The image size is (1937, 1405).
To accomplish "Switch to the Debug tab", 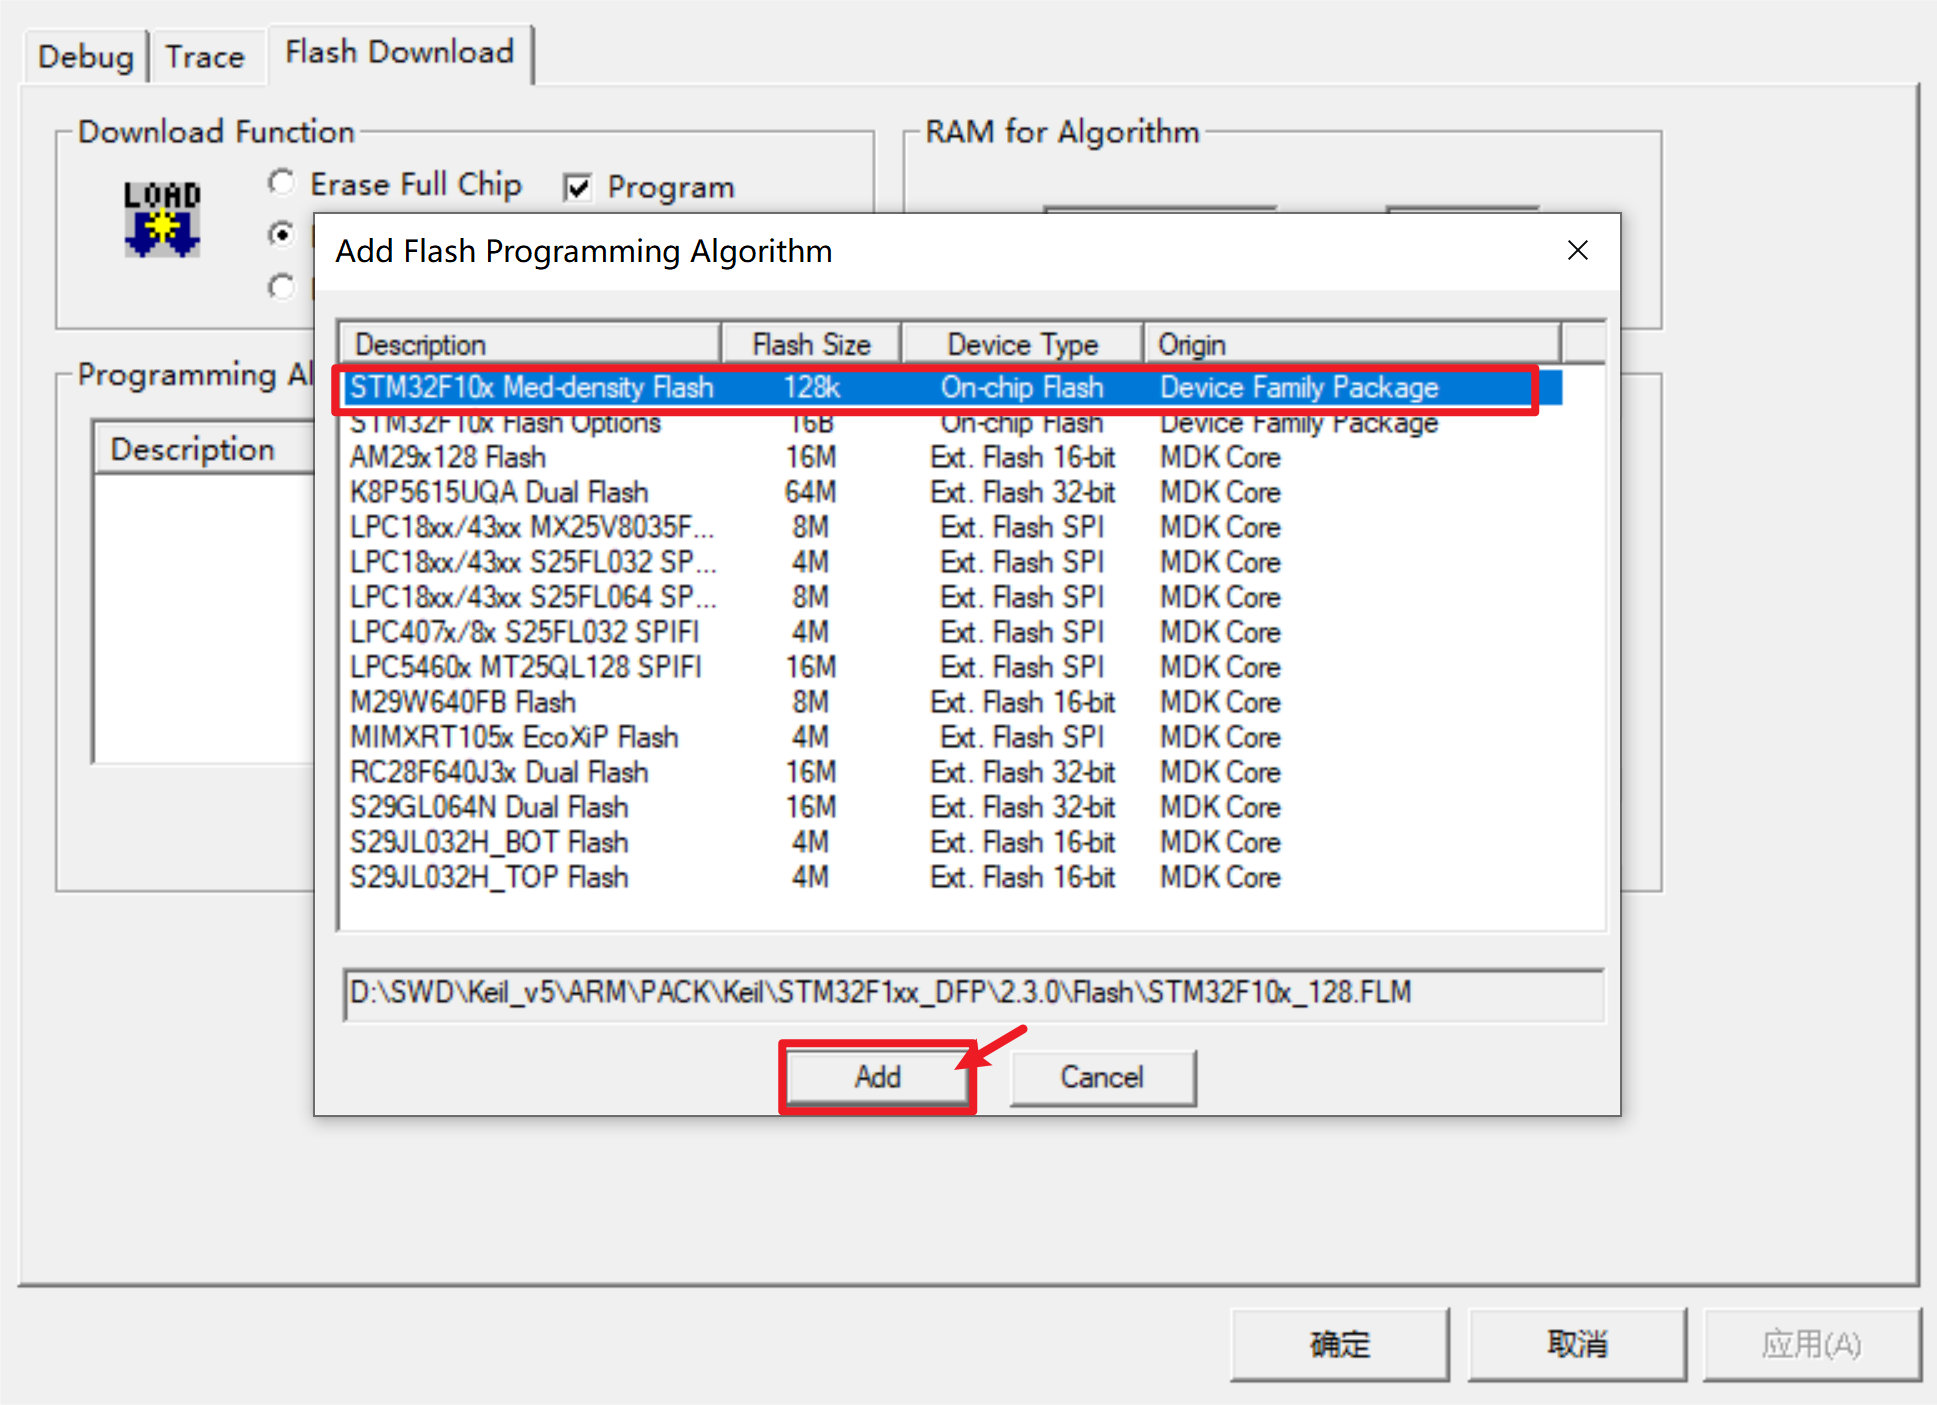I will click(x=85, y=56).
